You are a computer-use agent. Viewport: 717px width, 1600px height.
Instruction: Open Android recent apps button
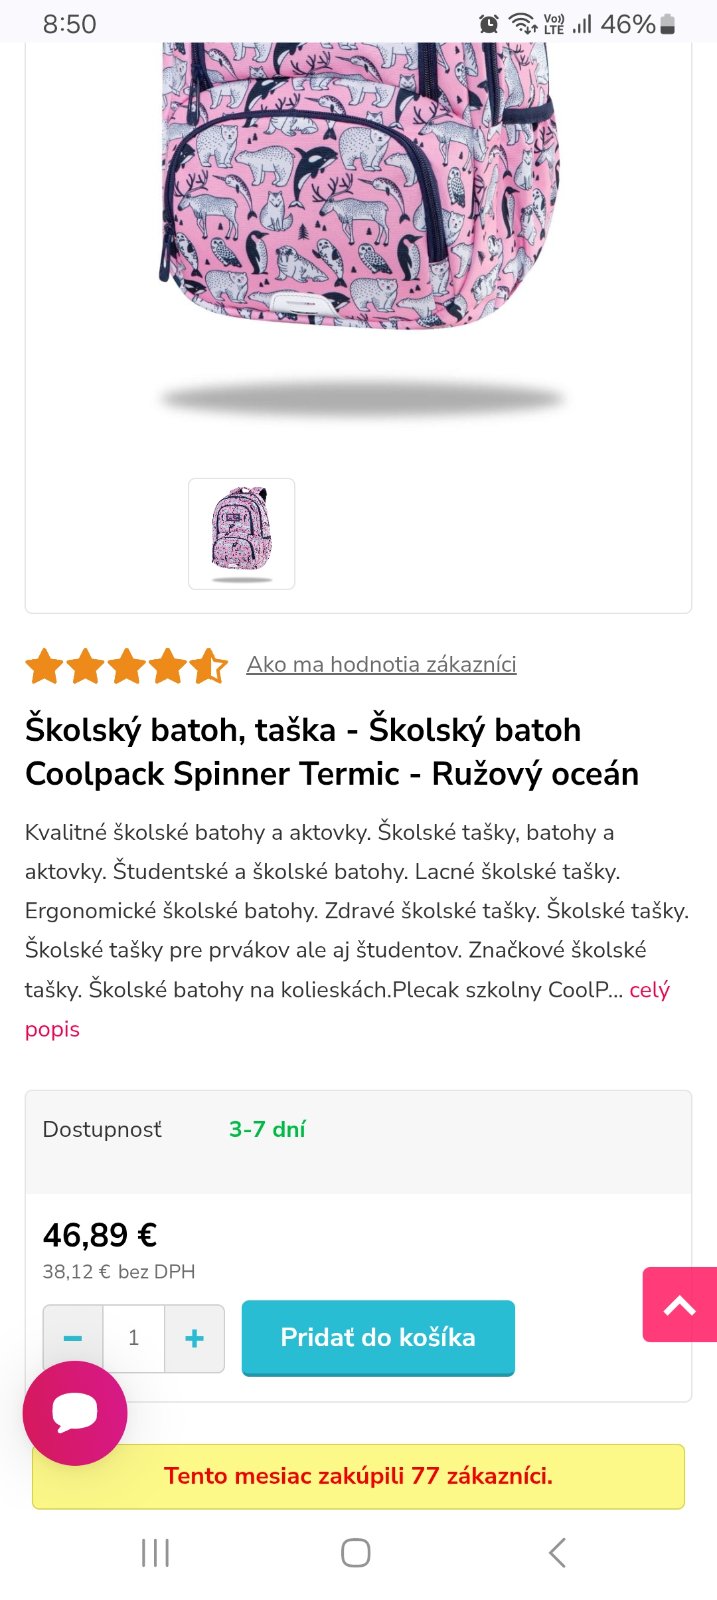[155, 1552]
